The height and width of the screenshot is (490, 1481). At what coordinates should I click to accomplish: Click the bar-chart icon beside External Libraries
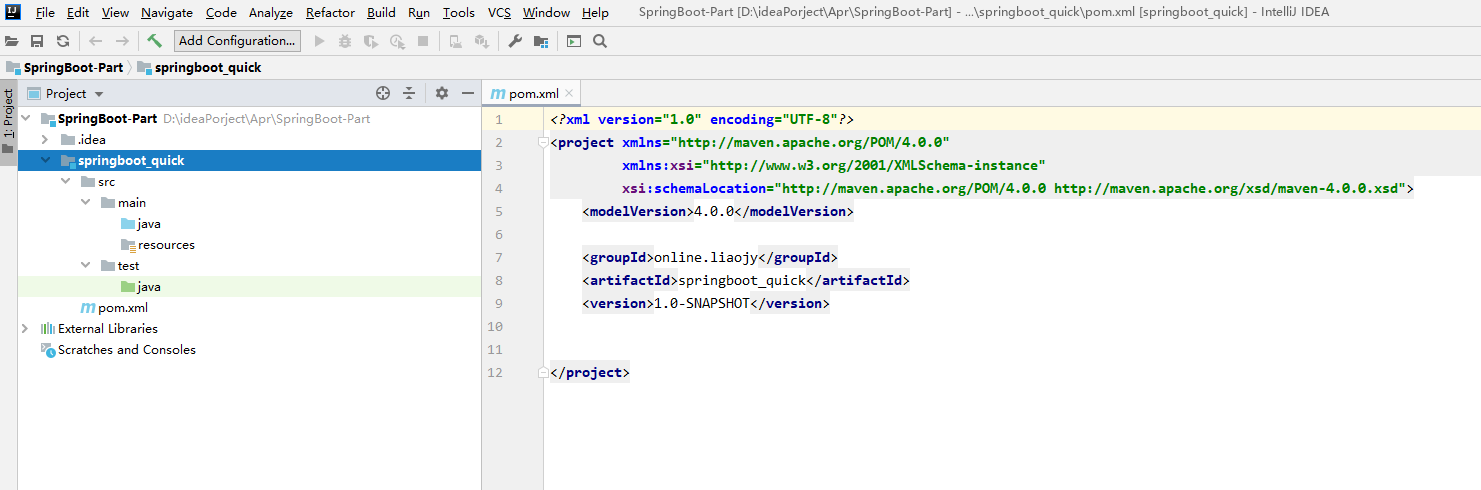[x=47, y=329]
